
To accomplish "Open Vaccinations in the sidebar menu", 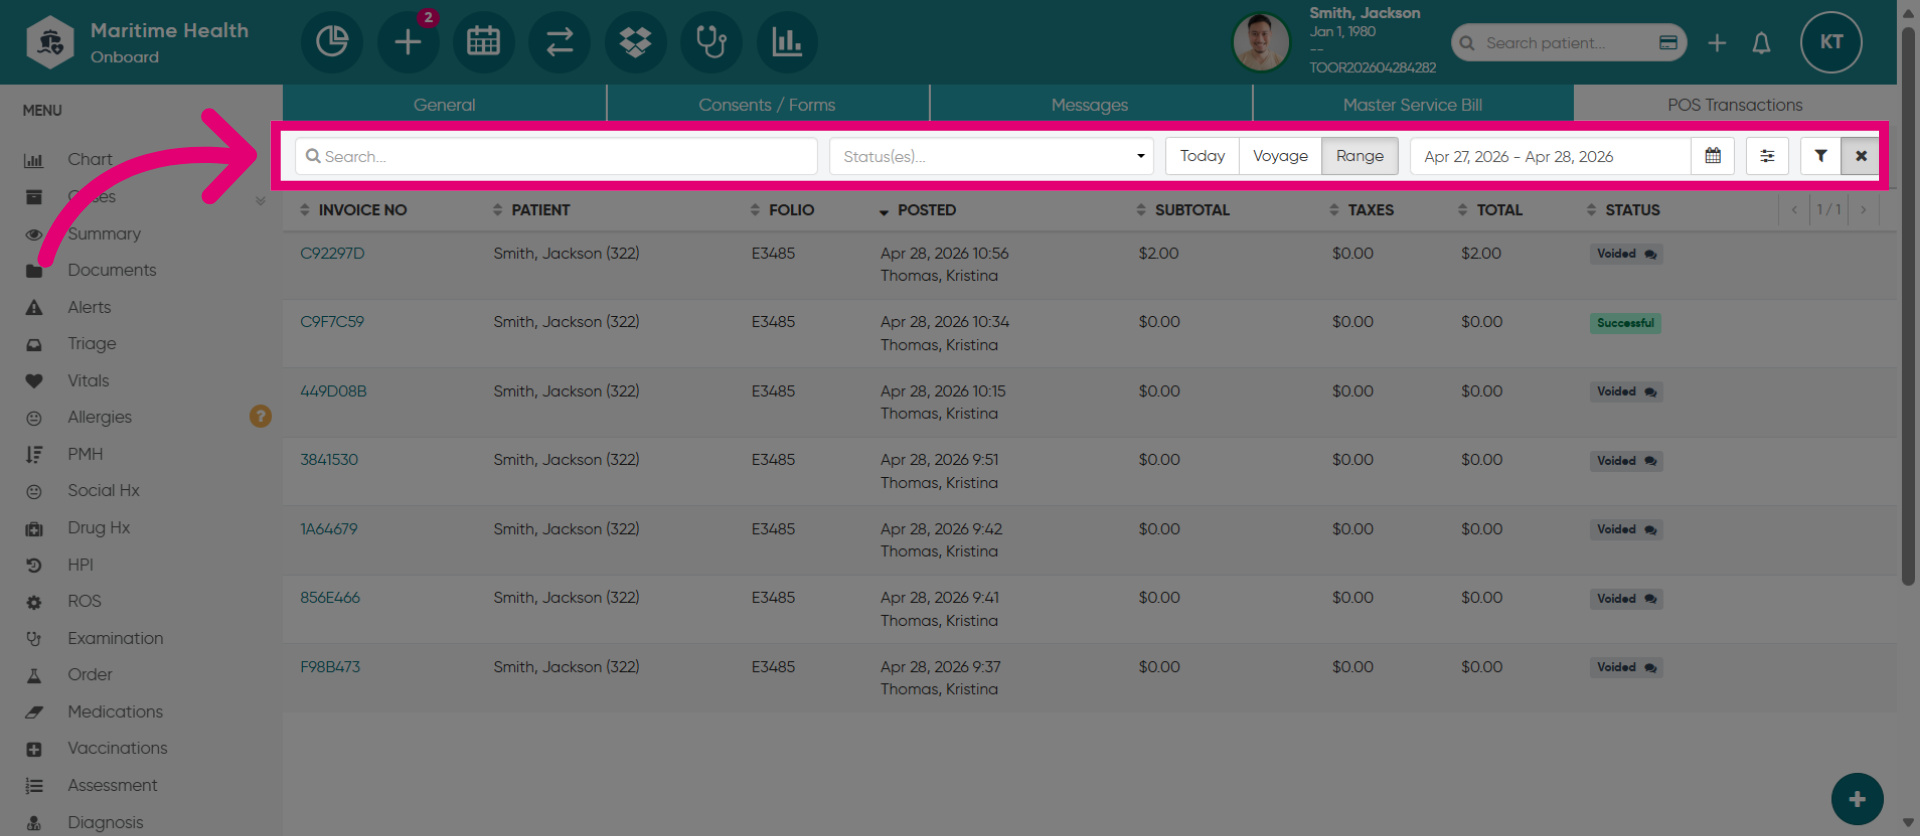I will coord(117,748).
